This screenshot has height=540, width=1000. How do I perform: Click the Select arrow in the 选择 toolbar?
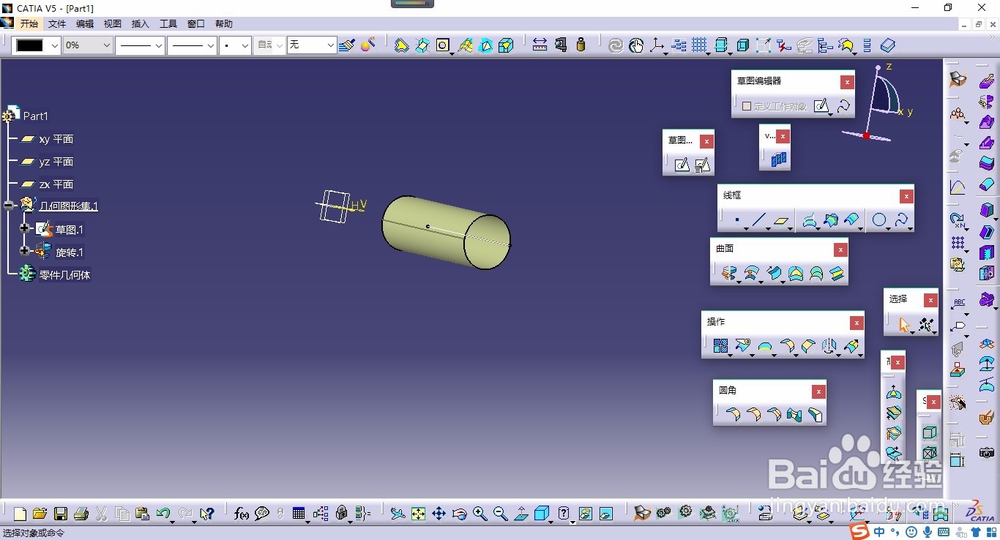point(904,325)
